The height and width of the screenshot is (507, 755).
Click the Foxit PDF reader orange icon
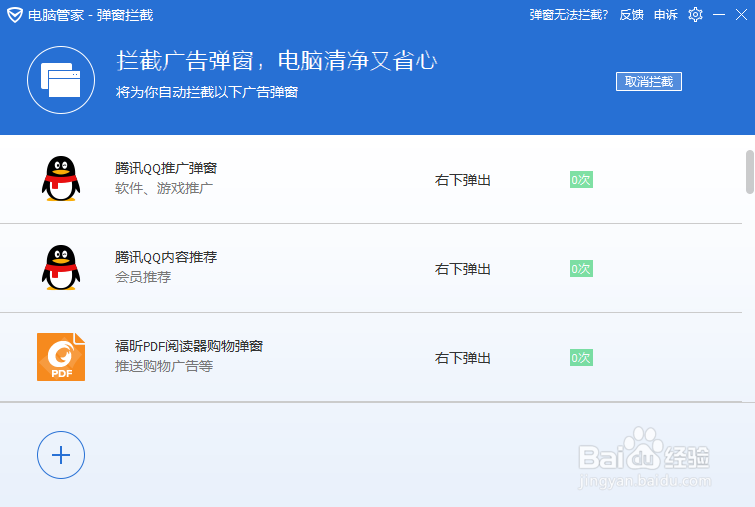tap(61, 357)
